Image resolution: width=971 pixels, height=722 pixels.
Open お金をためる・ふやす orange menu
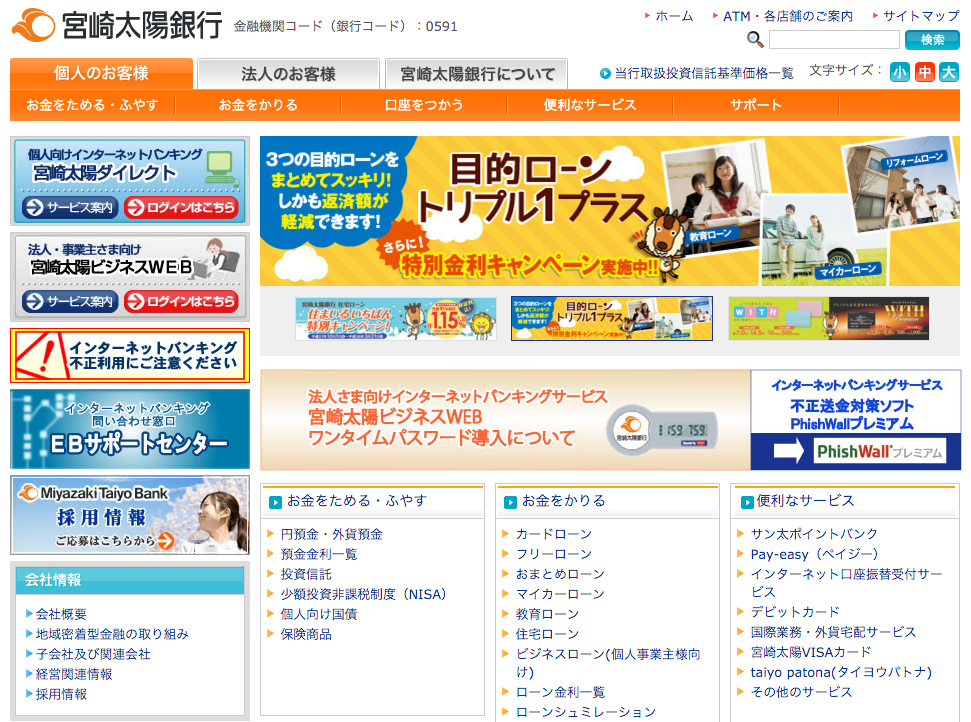[92, 105]
